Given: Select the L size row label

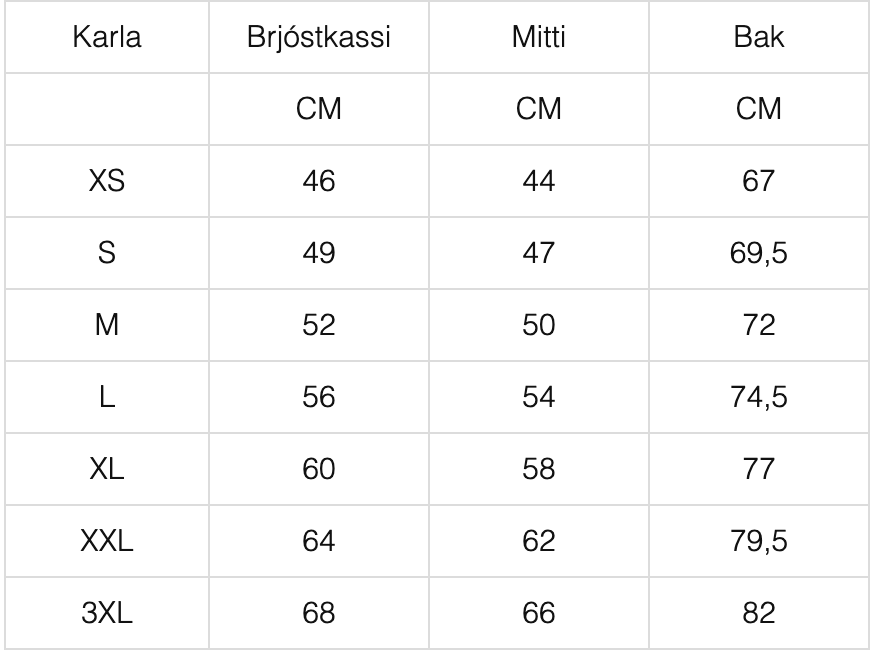Looking at the screenshot, I should point(106,397).
